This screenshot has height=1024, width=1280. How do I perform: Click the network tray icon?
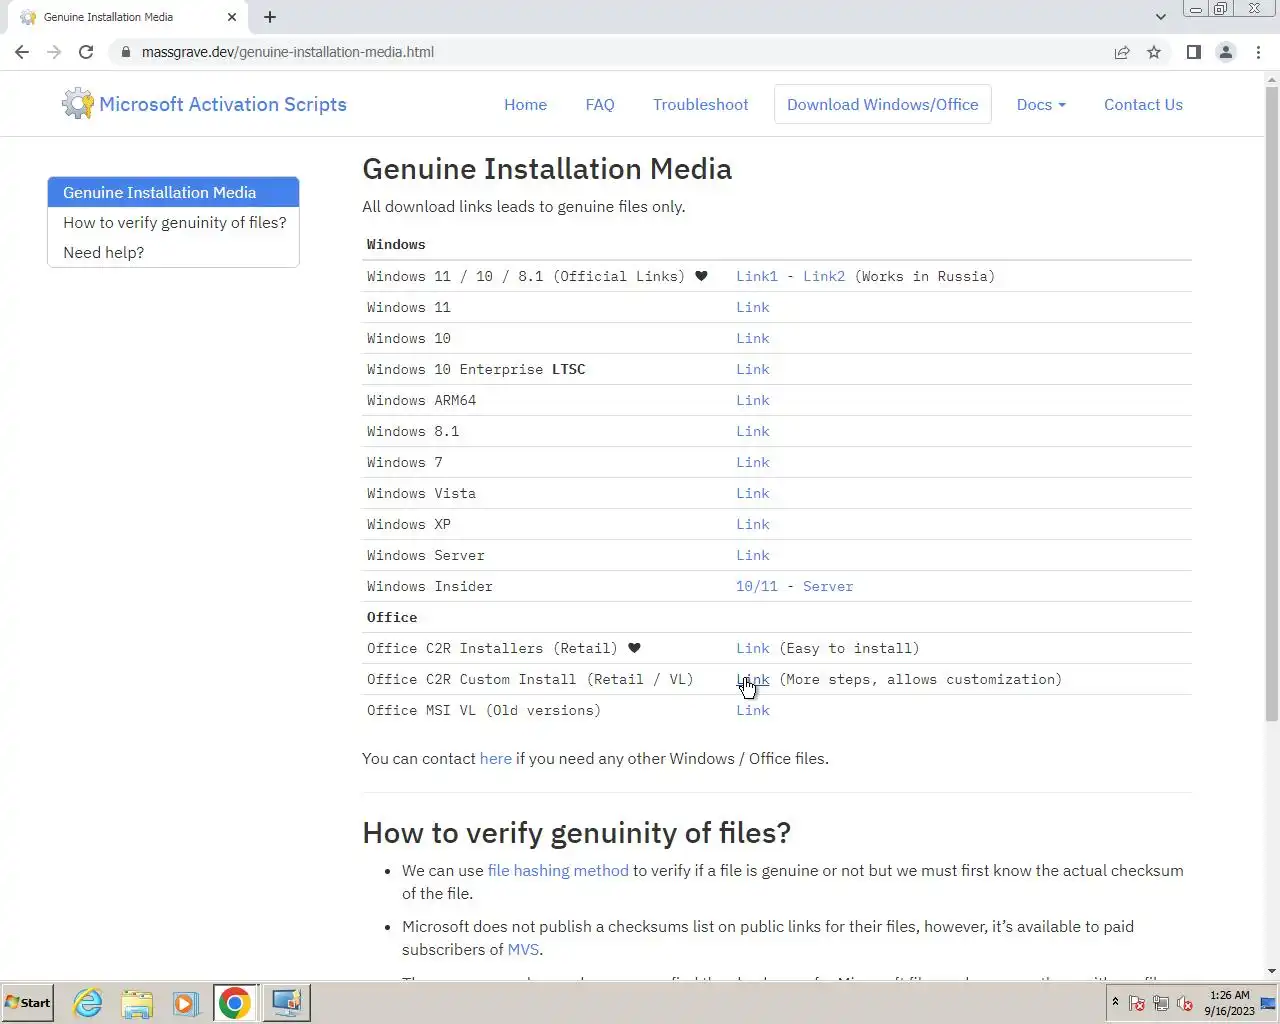1161,1003
